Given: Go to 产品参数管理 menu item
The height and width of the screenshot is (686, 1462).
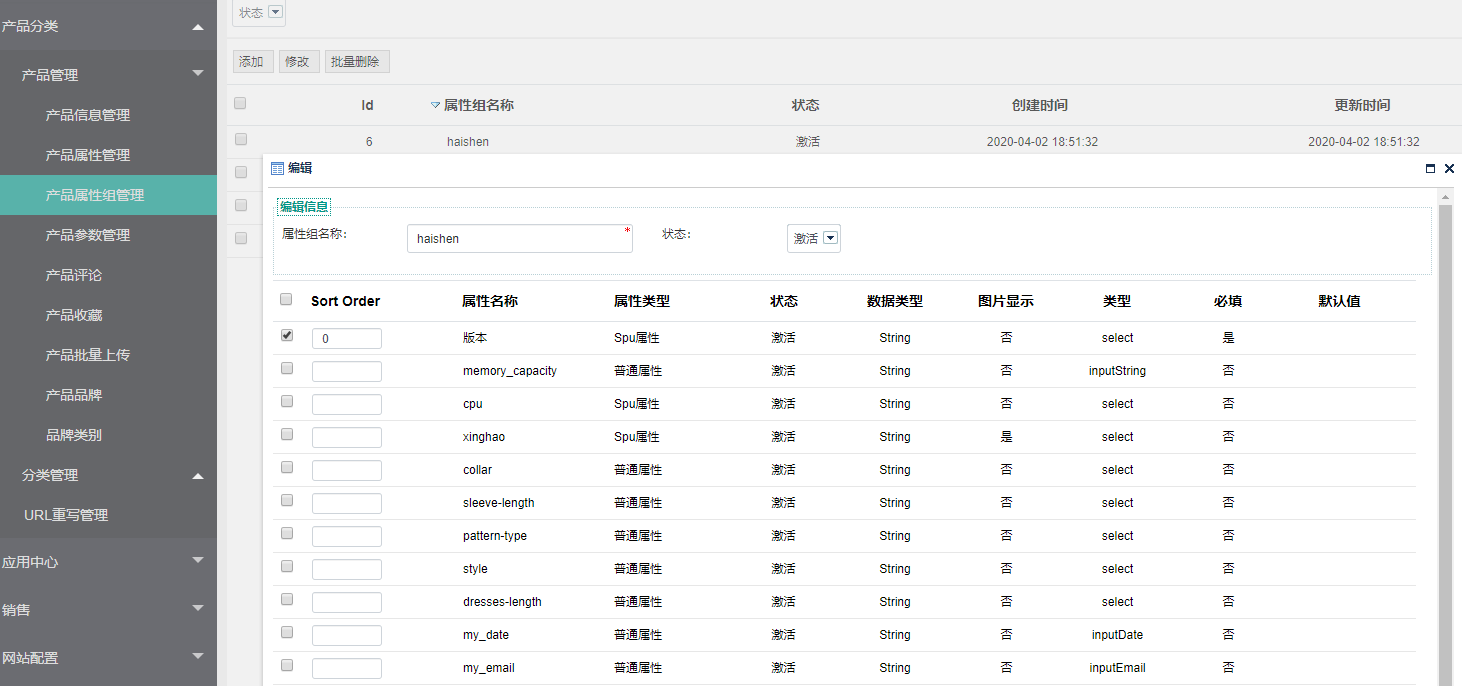Looking at the screenshot, I should (x=88, y=235).
